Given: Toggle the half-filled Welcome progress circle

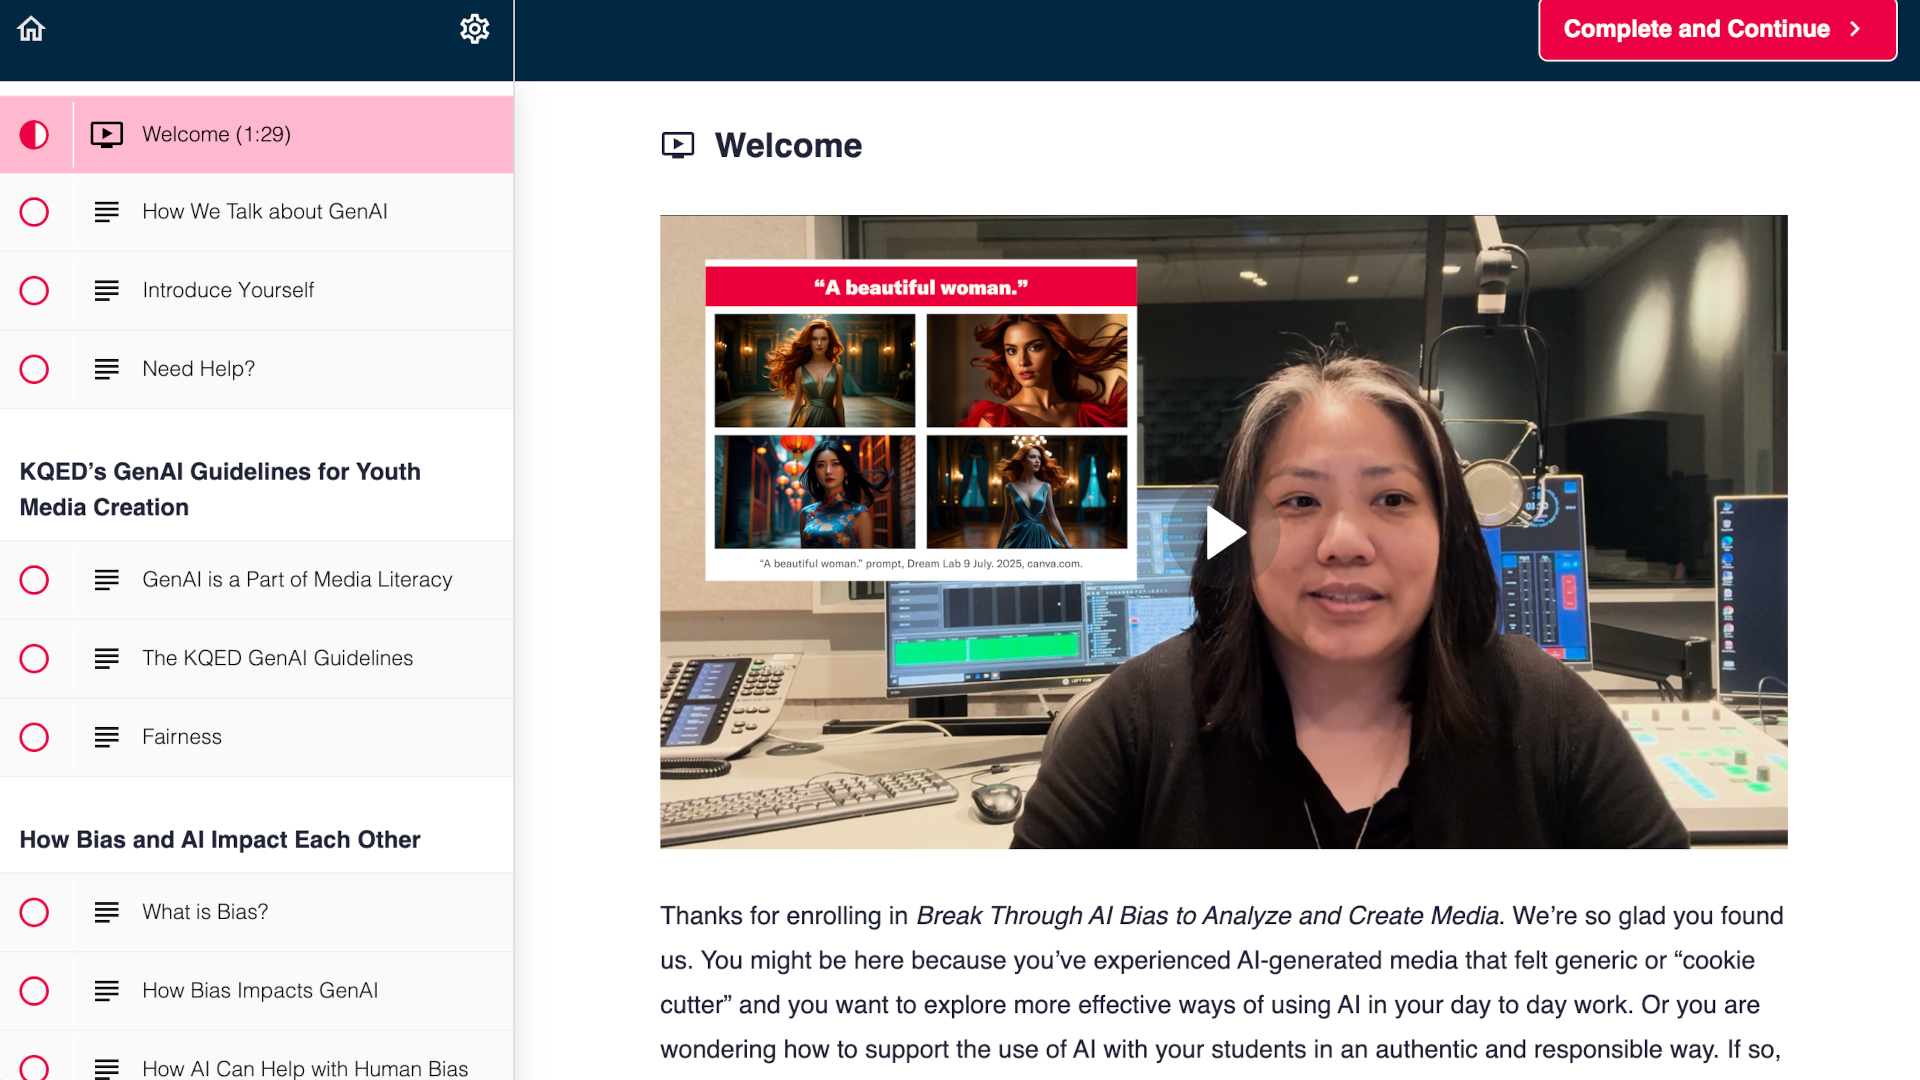Looking at the screenshot, I should pos(34,134).
